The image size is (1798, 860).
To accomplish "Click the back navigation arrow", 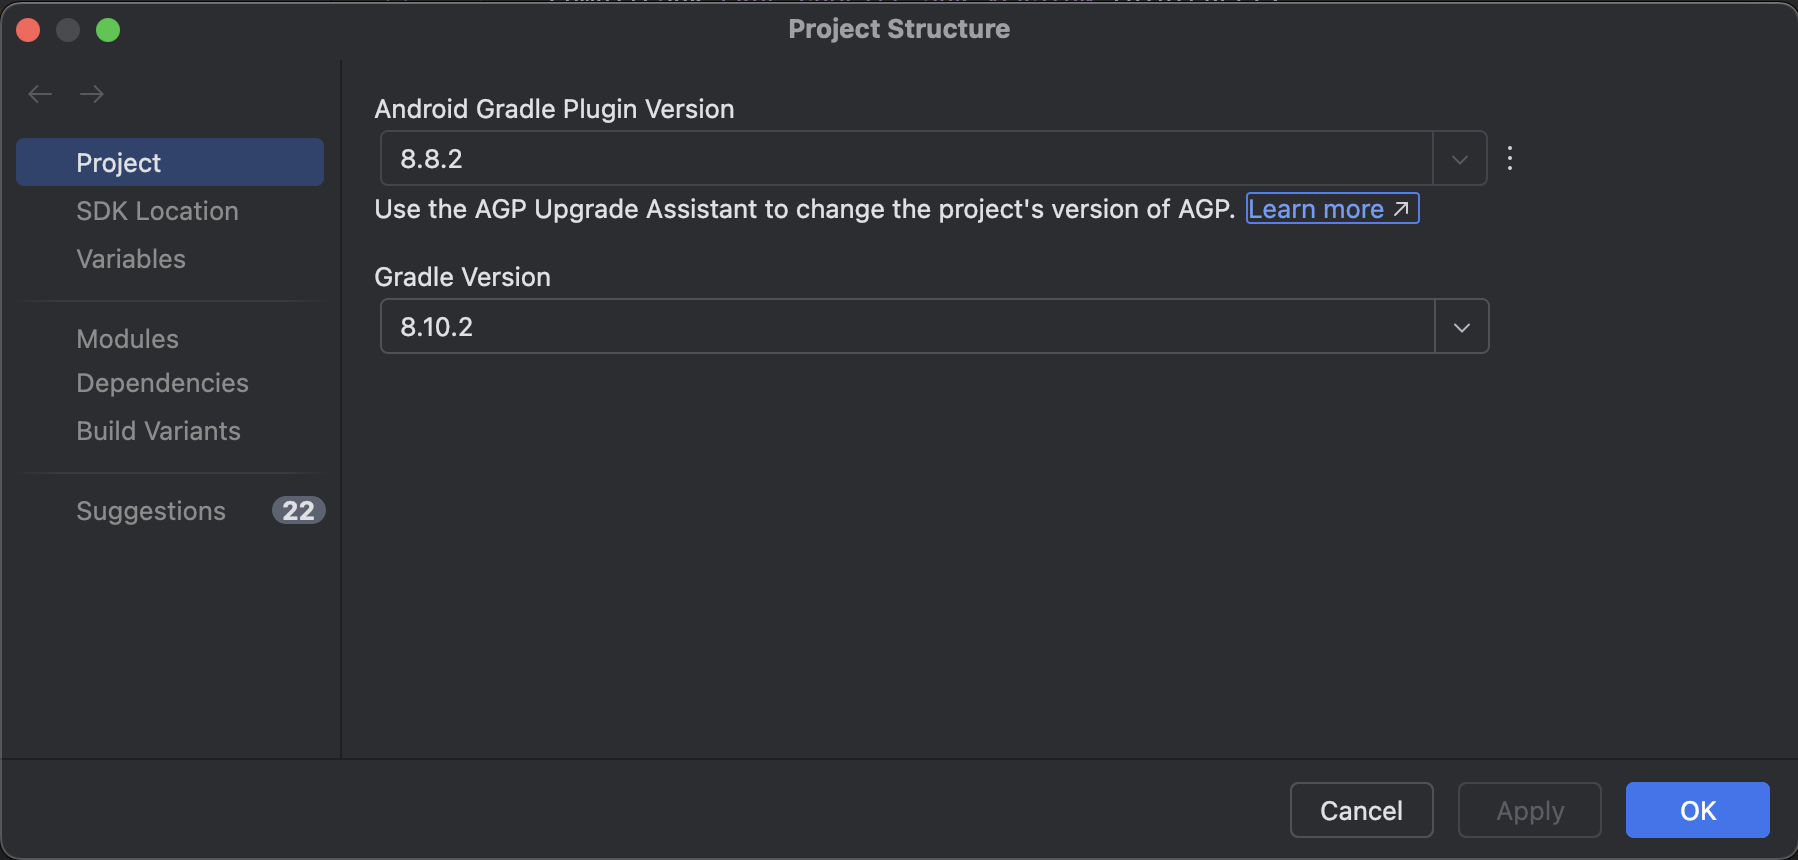I will pyautogui.click(x=40, y=94).
